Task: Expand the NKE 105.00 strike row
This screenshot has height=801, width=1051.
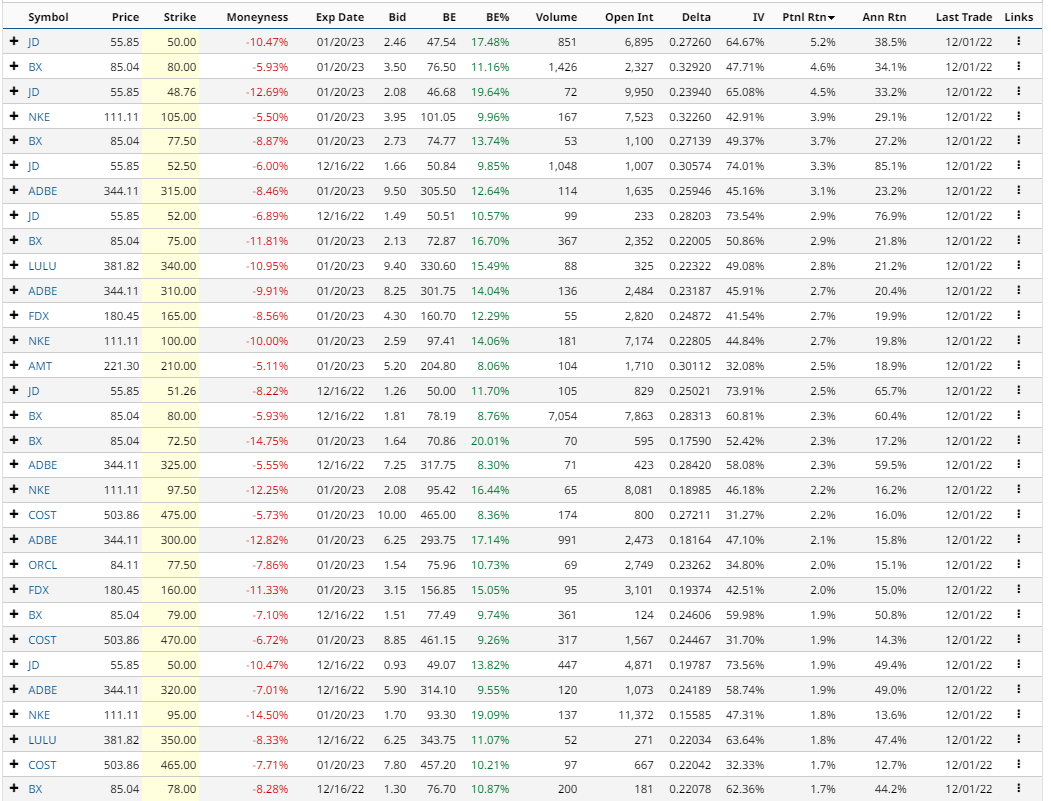Action: pyautogui.click(x=13, y=117)
